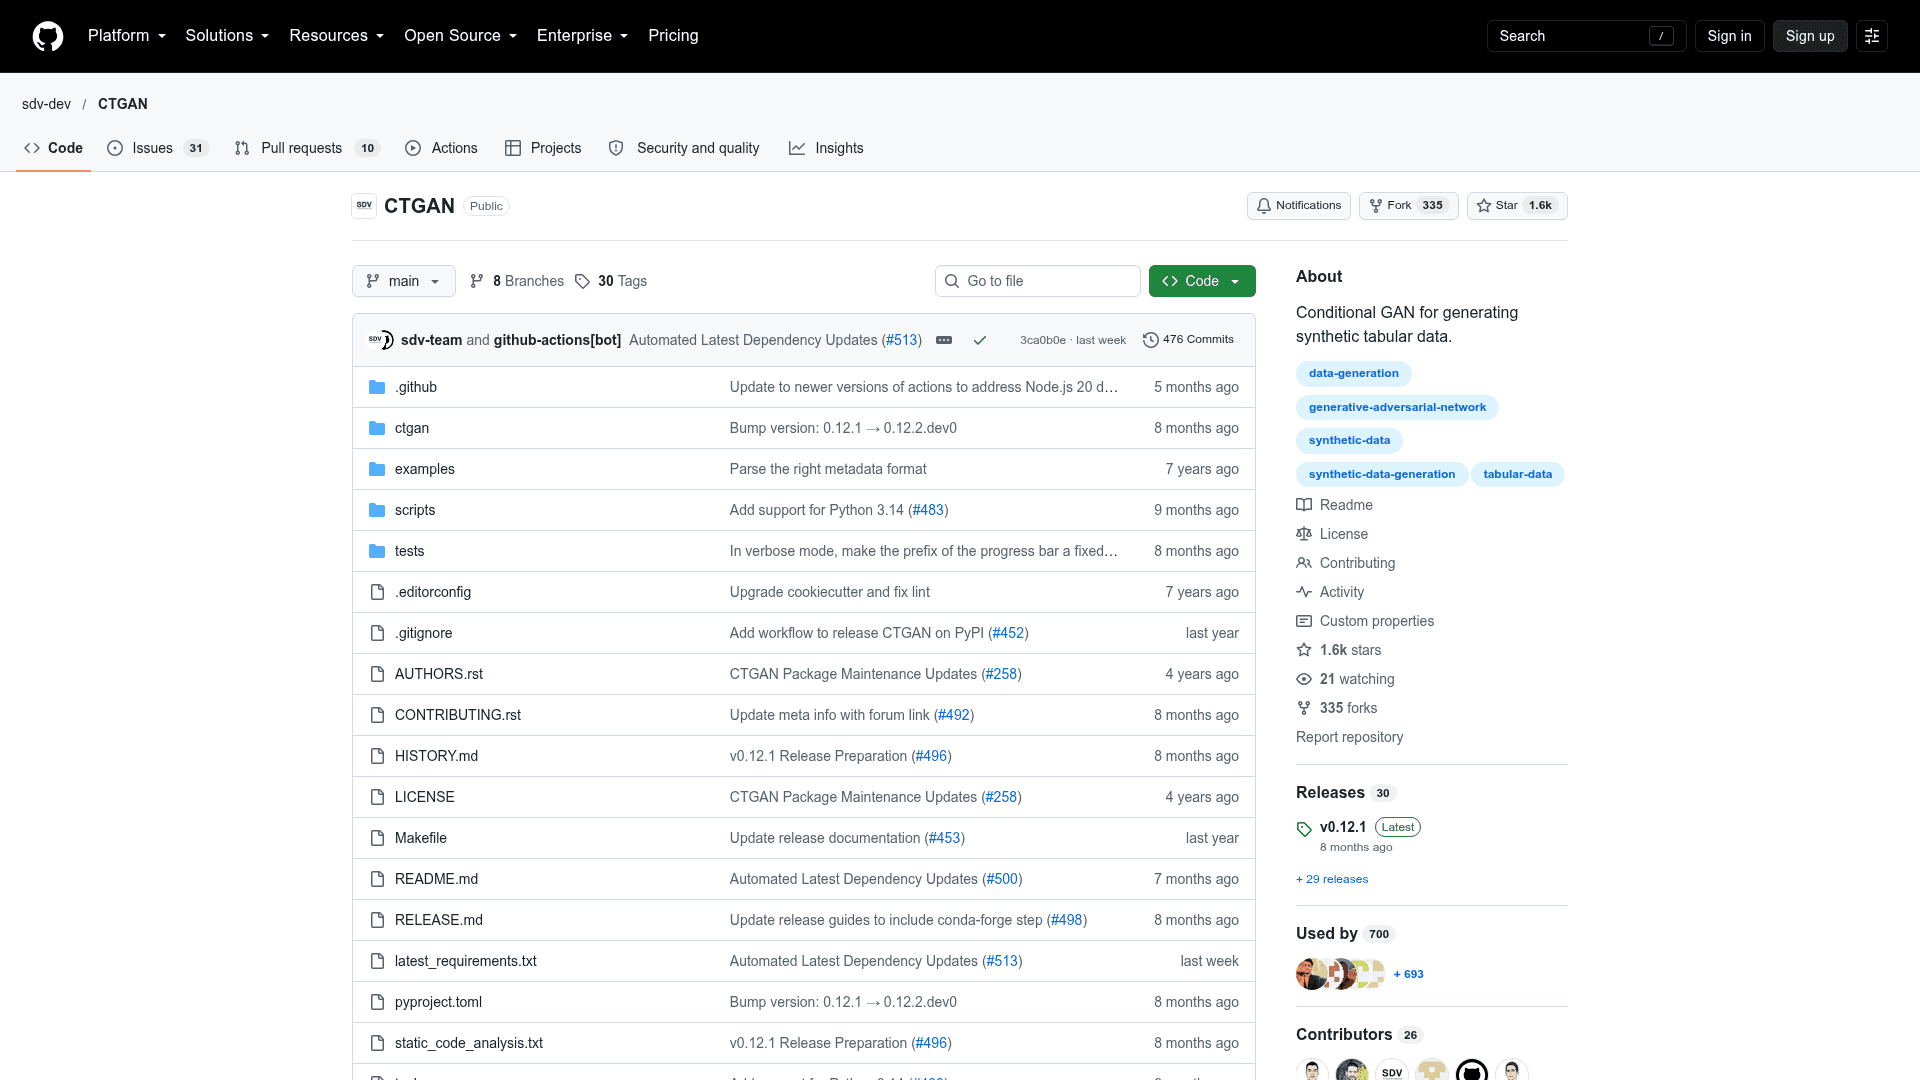Open the Actions tab

tap(441, 148)
